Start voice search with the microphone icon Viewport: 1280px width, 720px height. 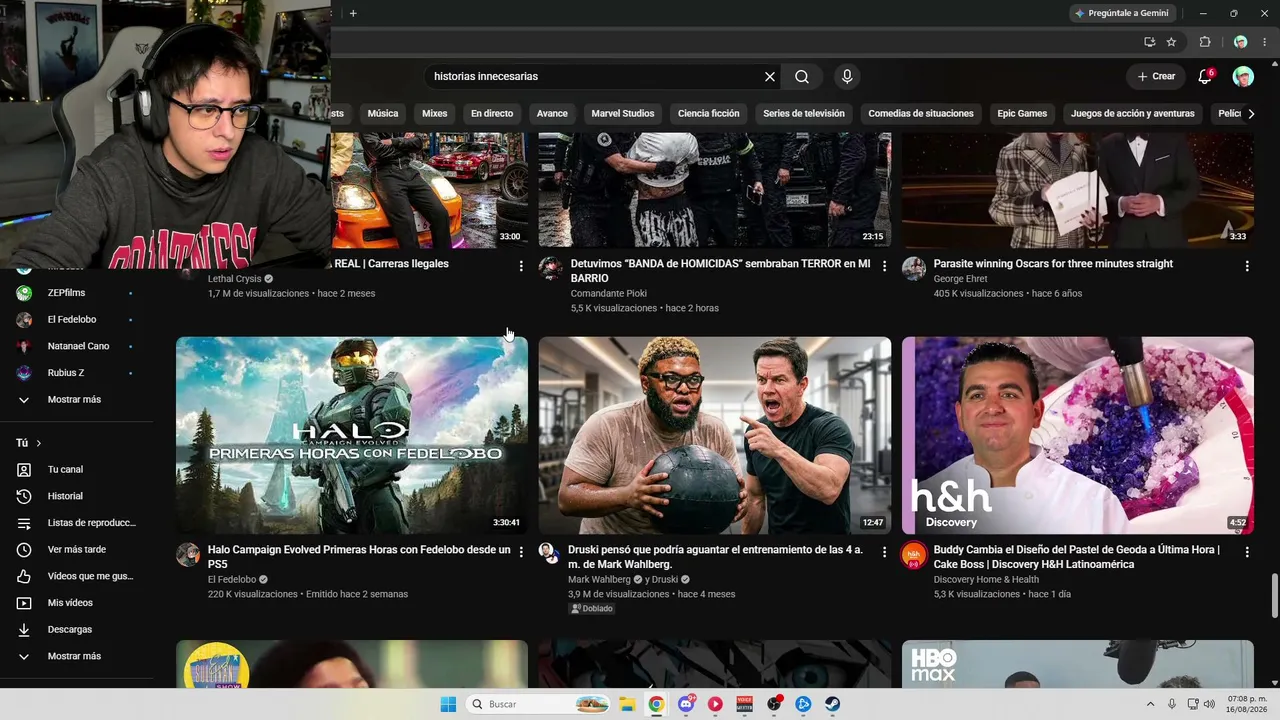click(x=847, y=77)
